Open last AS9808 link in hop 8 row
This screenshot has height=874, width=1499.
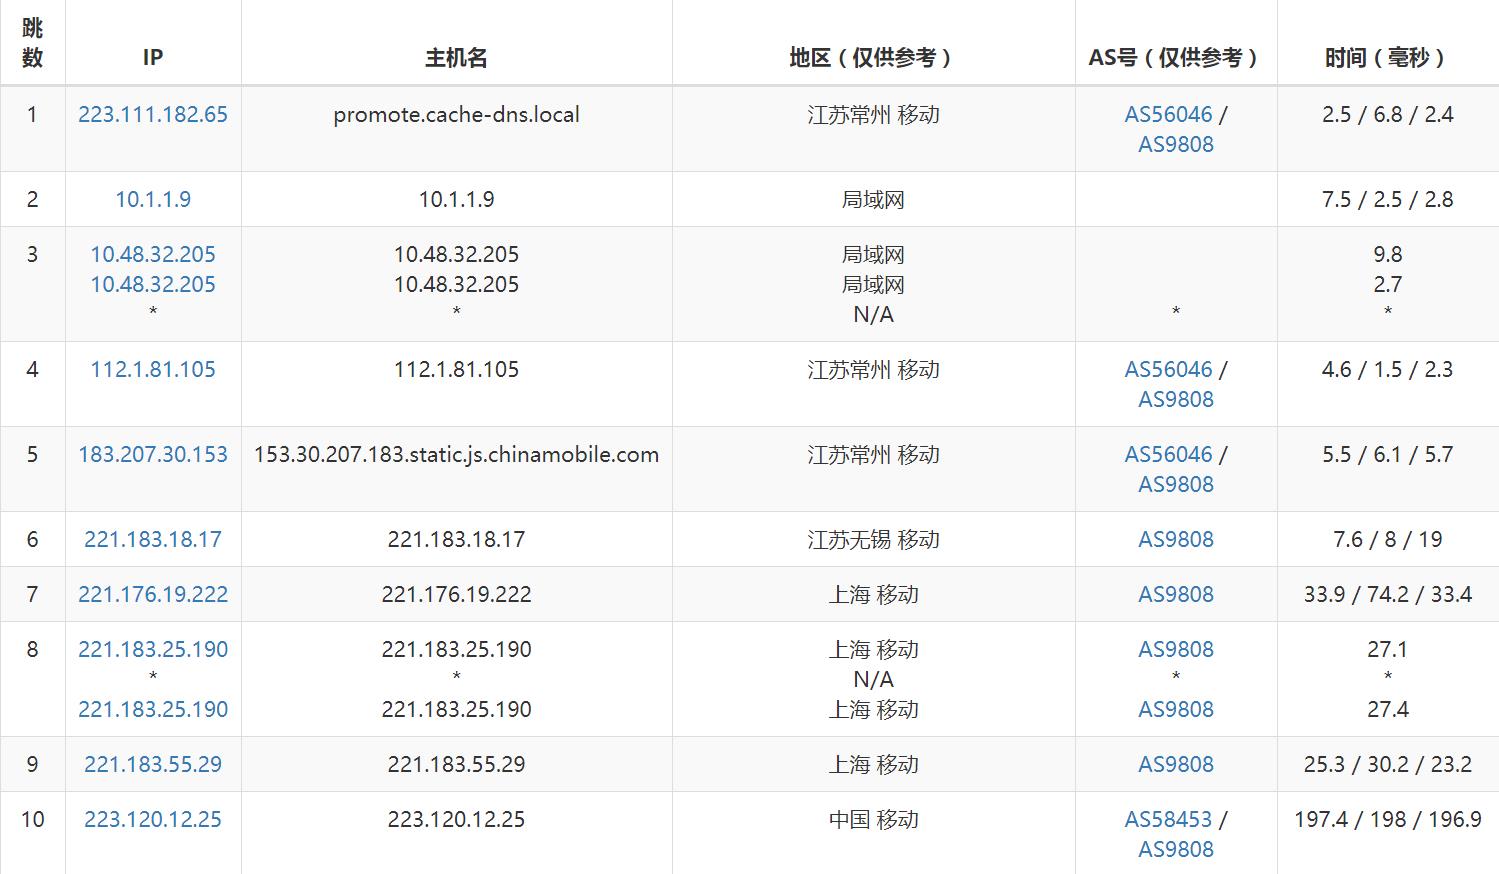pyautogui.click(x=1176, y=709)
